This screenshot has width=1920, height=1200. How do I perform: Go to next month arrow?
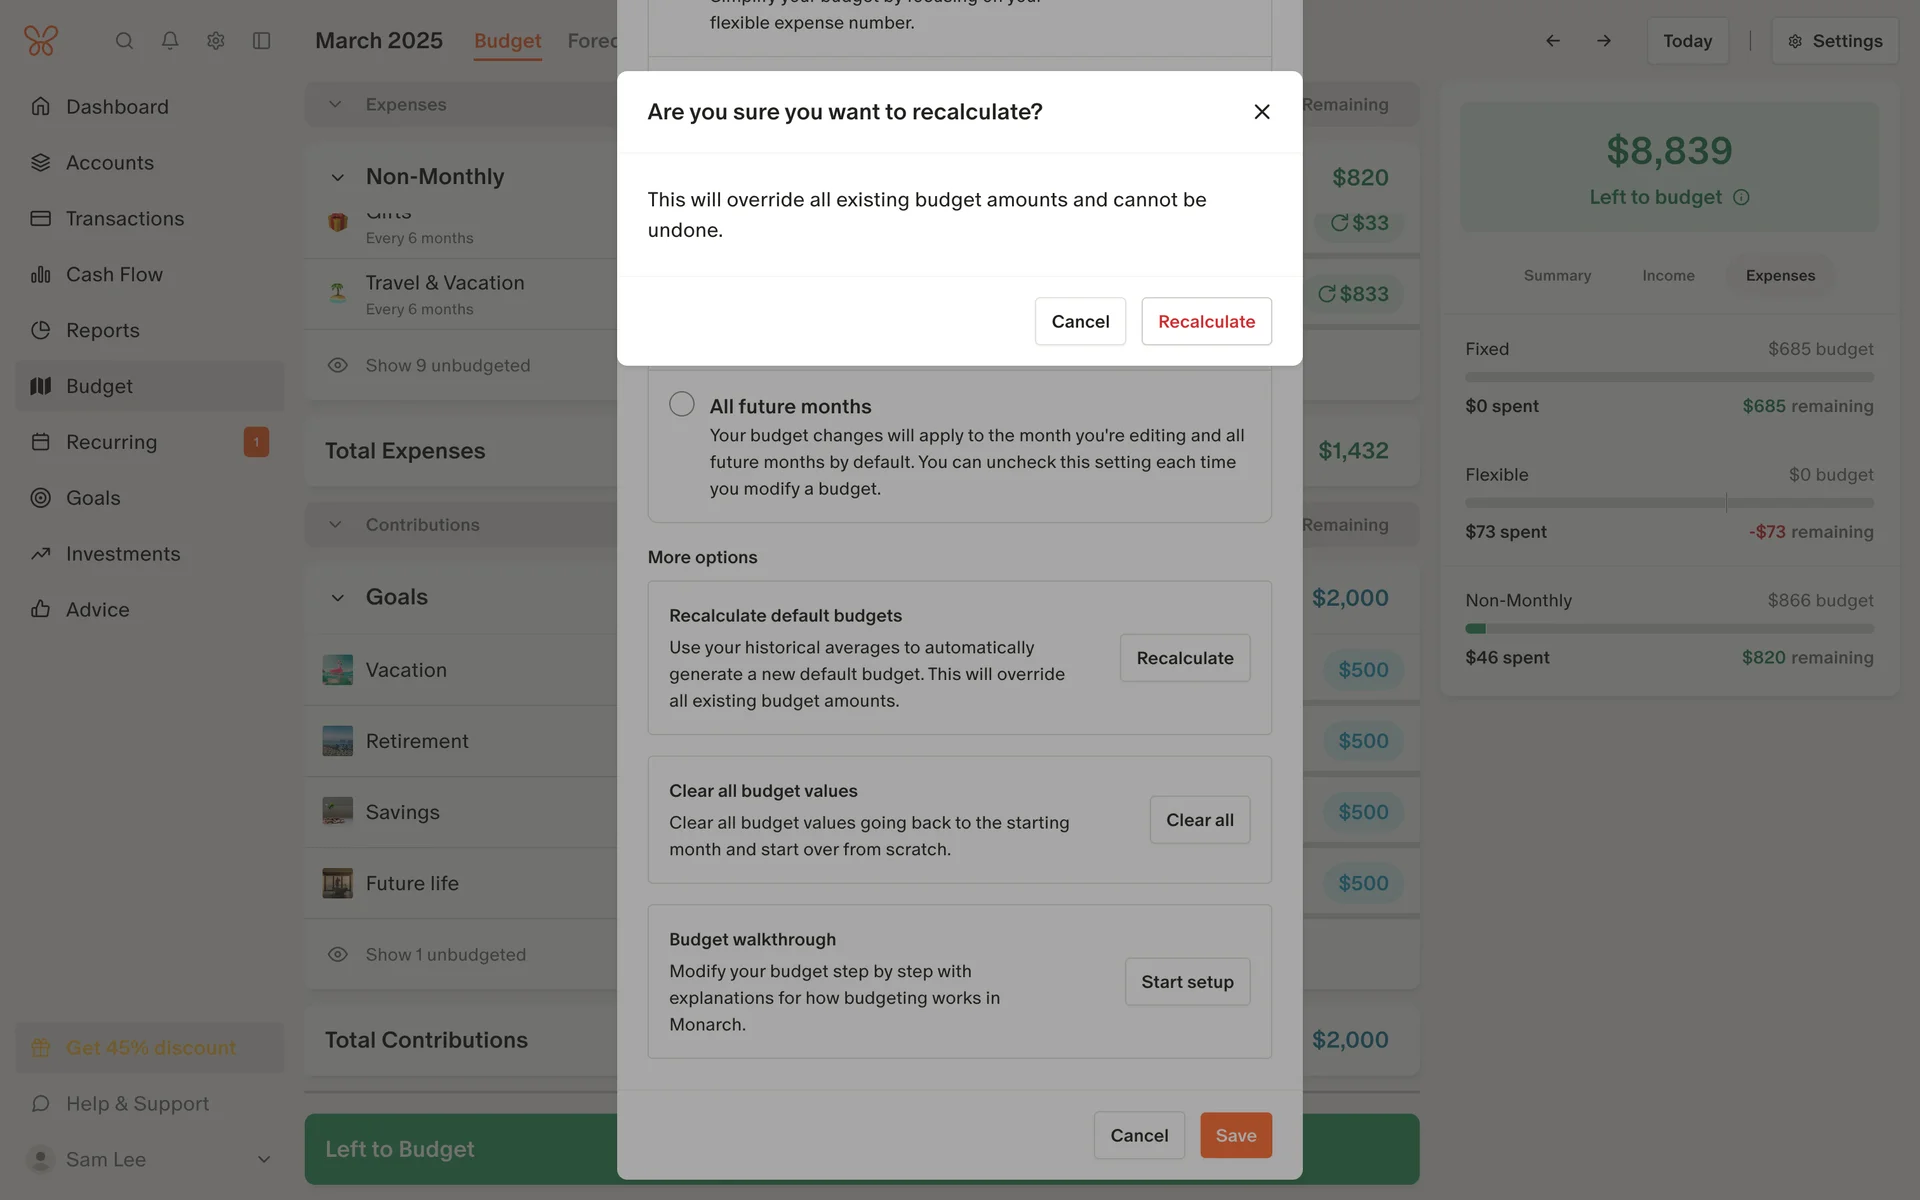click(1604, 41)
